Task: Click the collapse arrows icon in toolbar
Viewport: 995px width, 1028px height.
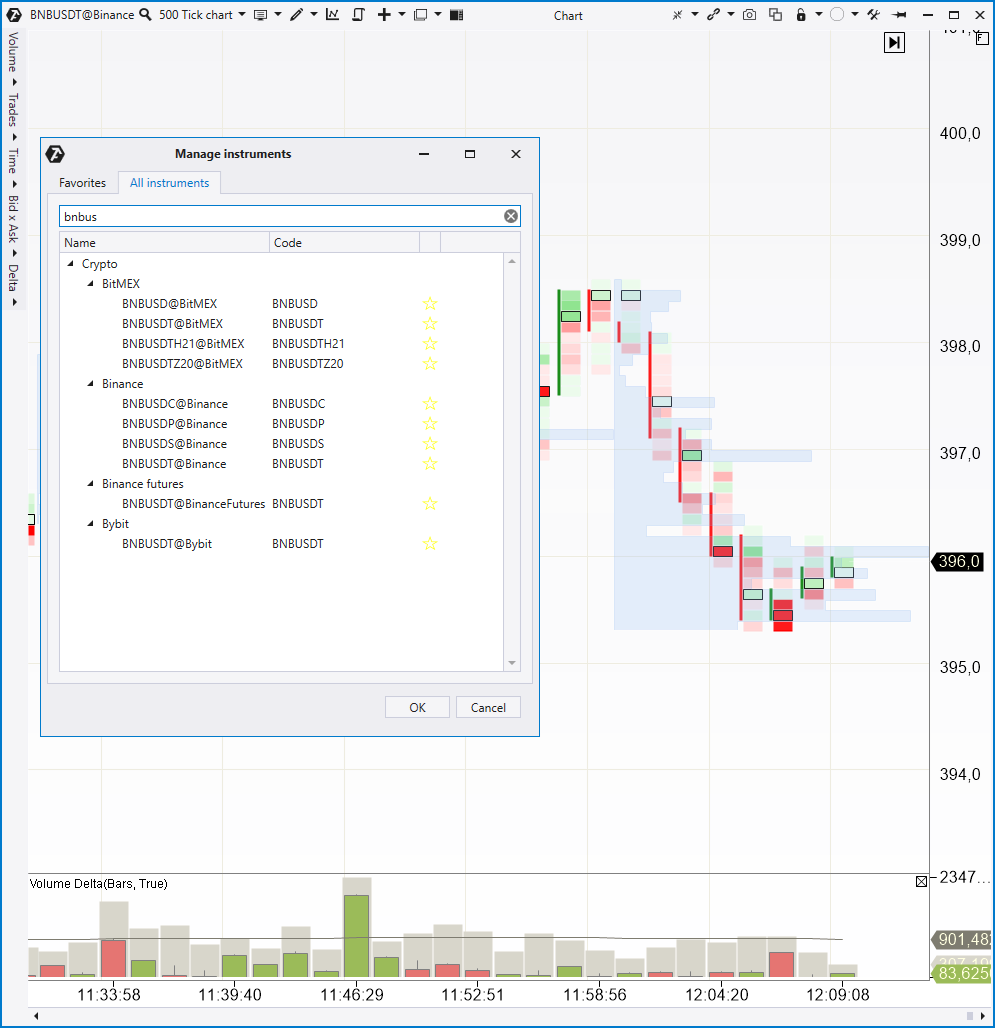Action: [x=677, y=14]
